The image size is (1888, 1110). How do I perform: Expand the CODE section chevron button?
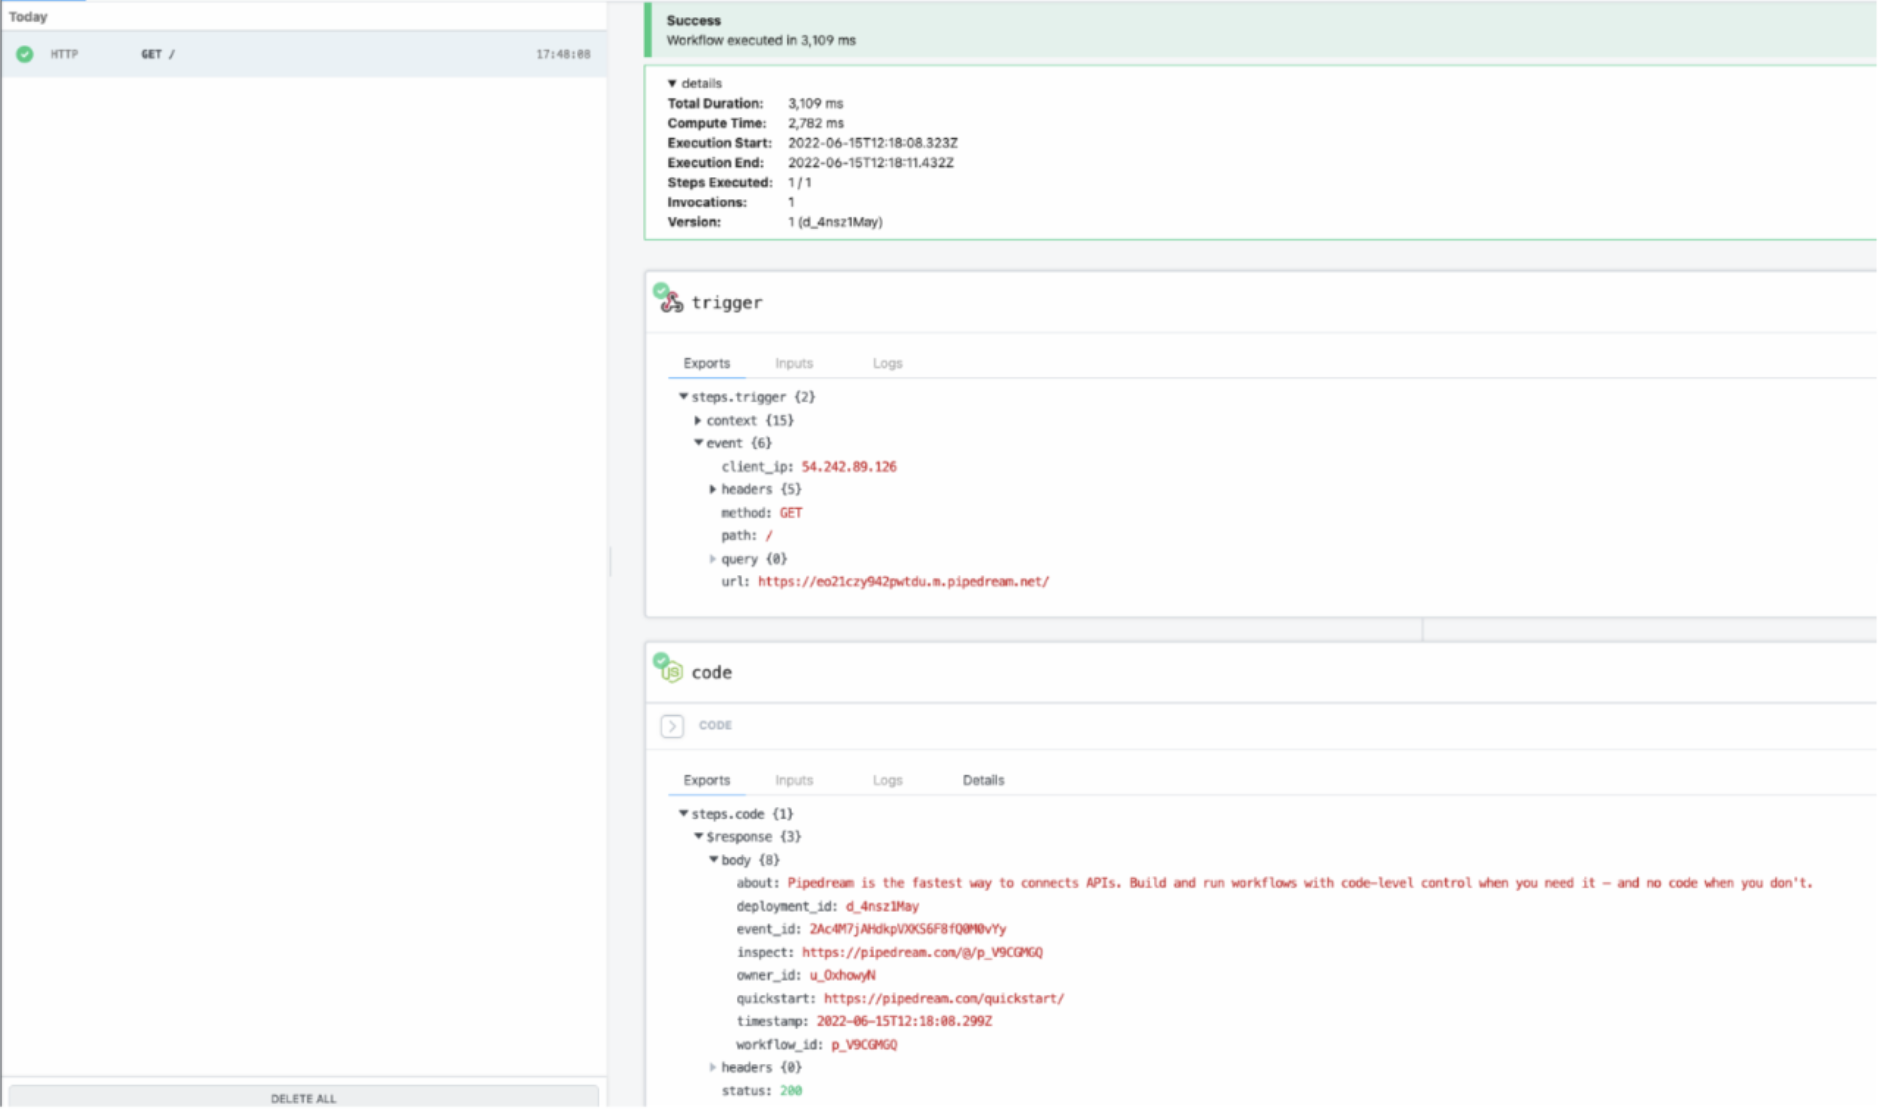point(672,726)
